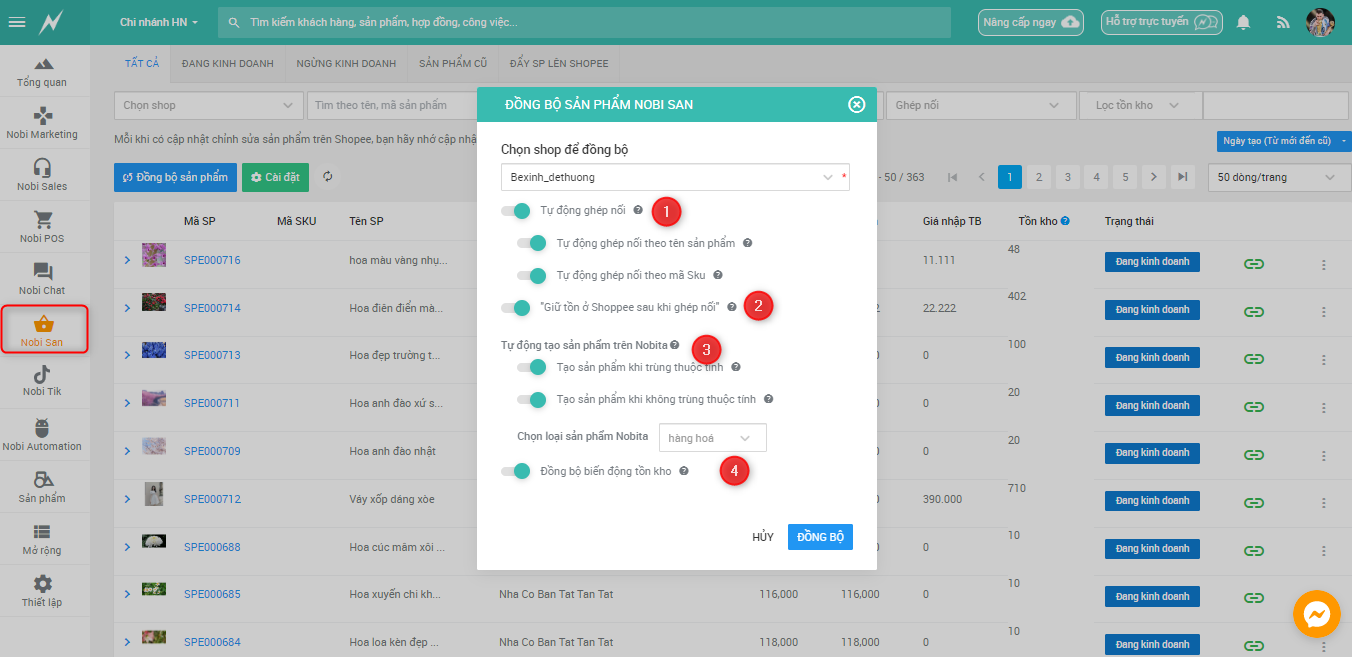Click the notification bell icon
This screenshot has width=1352, height=657.
pyautogui.click(x=1243, y=22)
